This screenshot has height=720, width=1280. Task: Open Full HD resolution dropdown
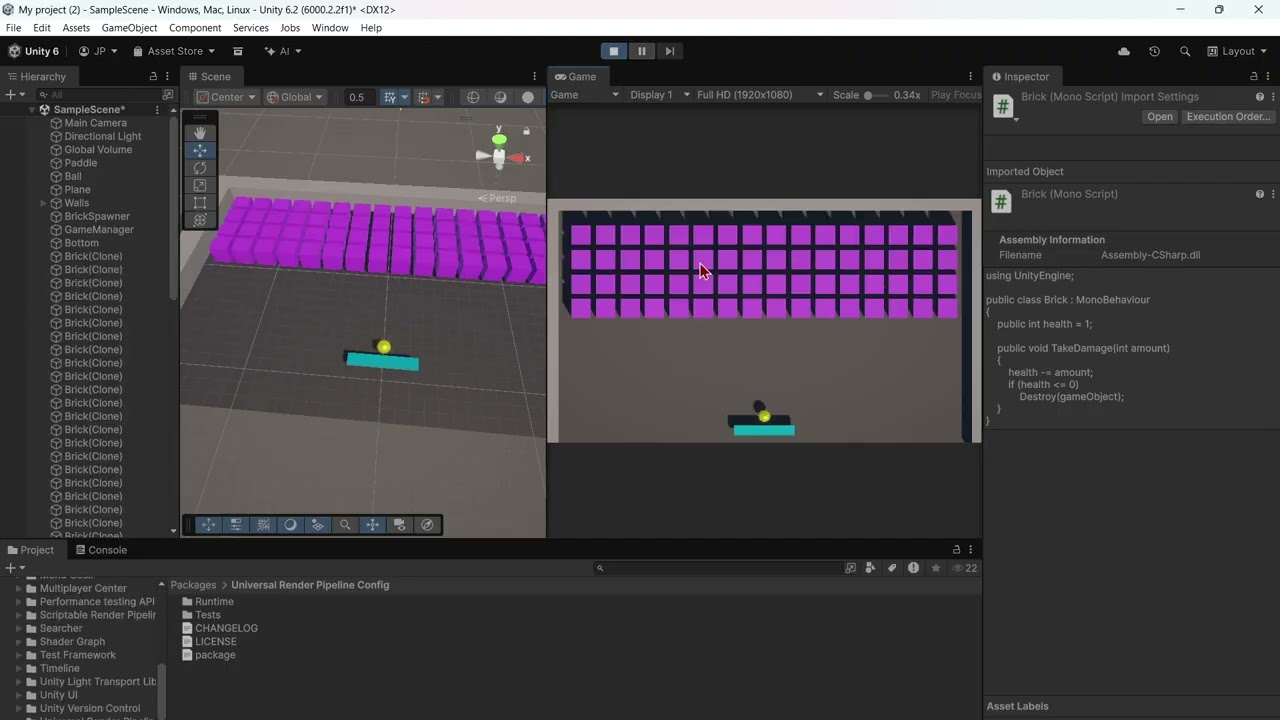[760, 95]
